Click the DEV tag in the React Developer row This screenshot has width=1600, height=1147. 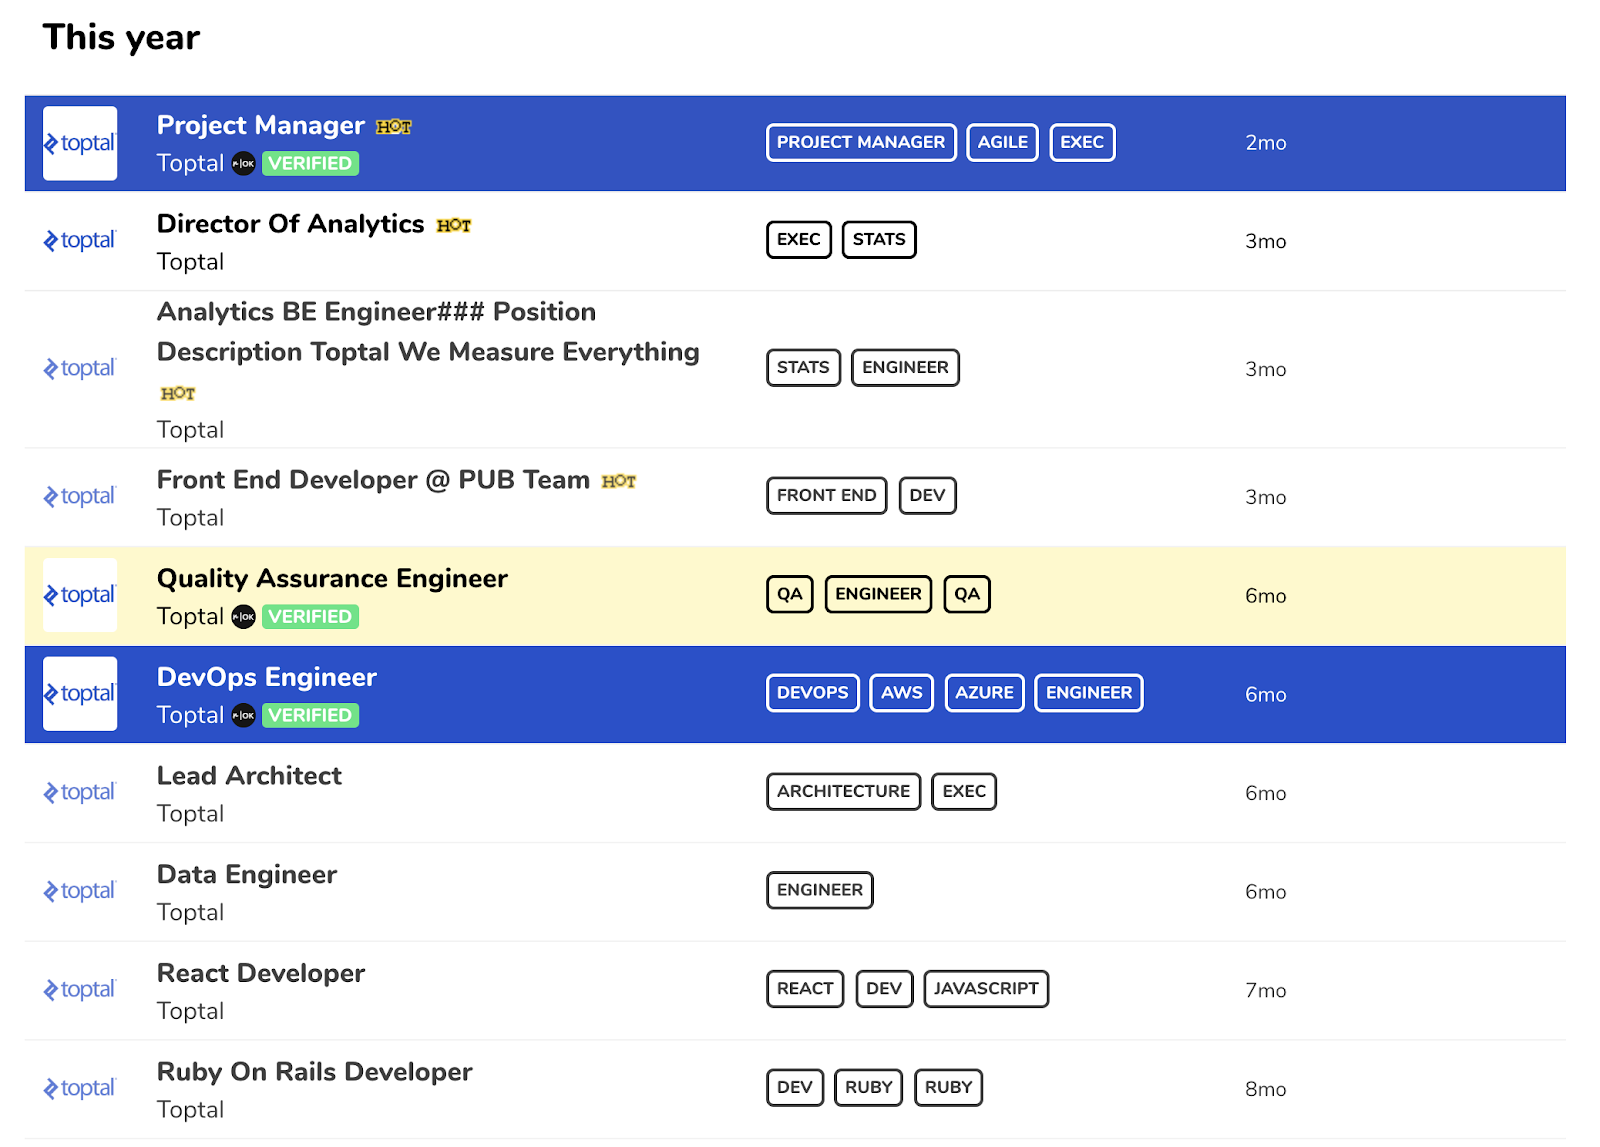point(884,989)
